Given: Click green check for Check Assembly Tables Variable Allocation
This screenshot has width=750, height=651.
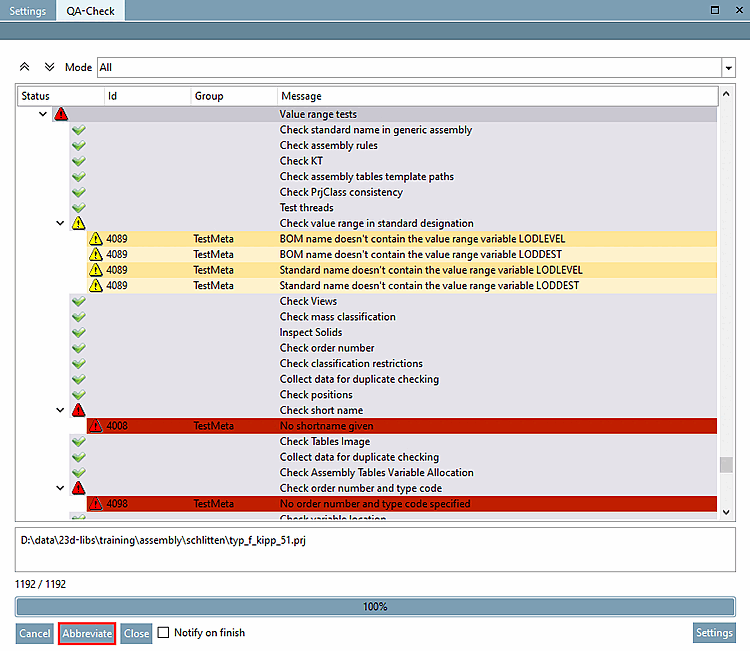Looking at the screenshot, I should 78,473.
